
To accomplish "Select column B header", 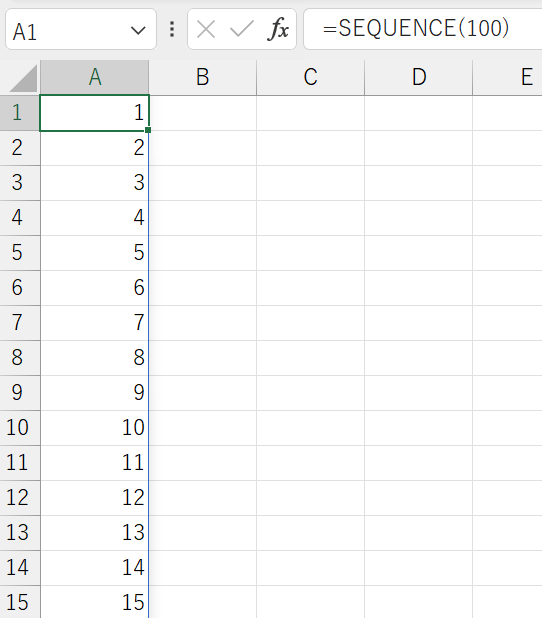I will point(203,77).
